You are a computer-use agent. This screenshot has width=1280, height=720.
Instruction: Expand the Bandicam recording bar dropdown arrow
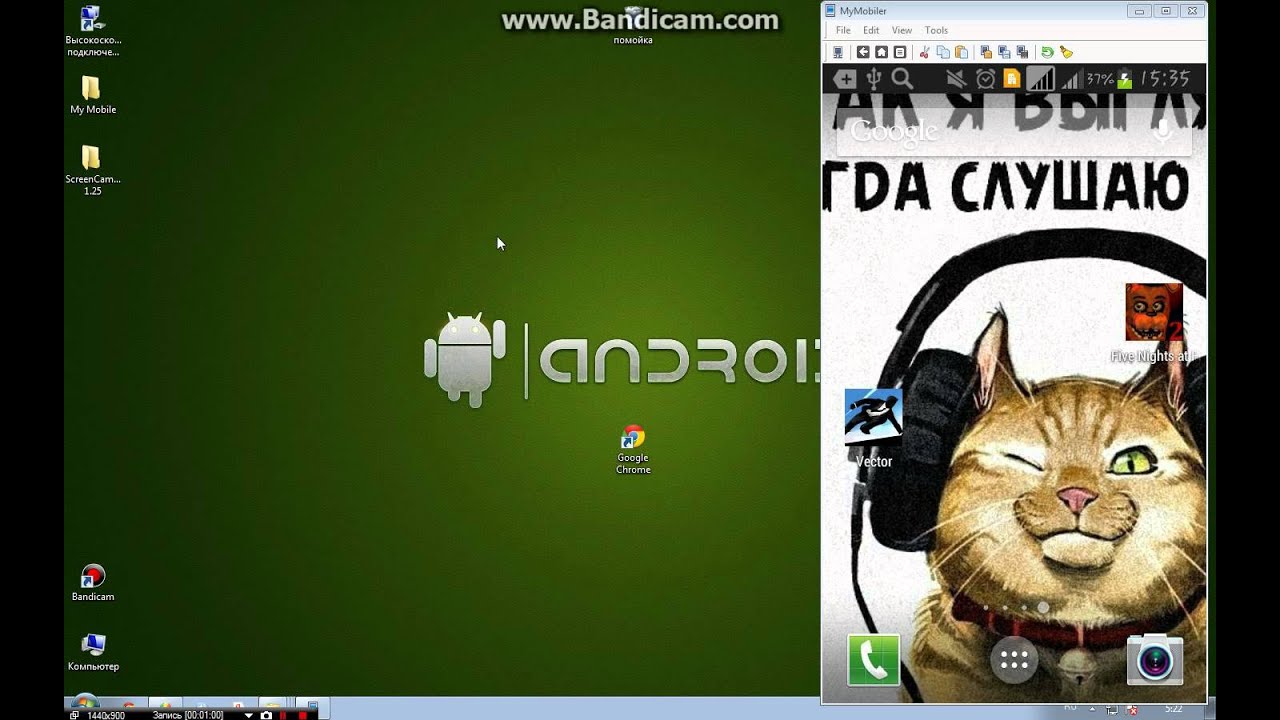pyautogui.click(x=249, y=715)
